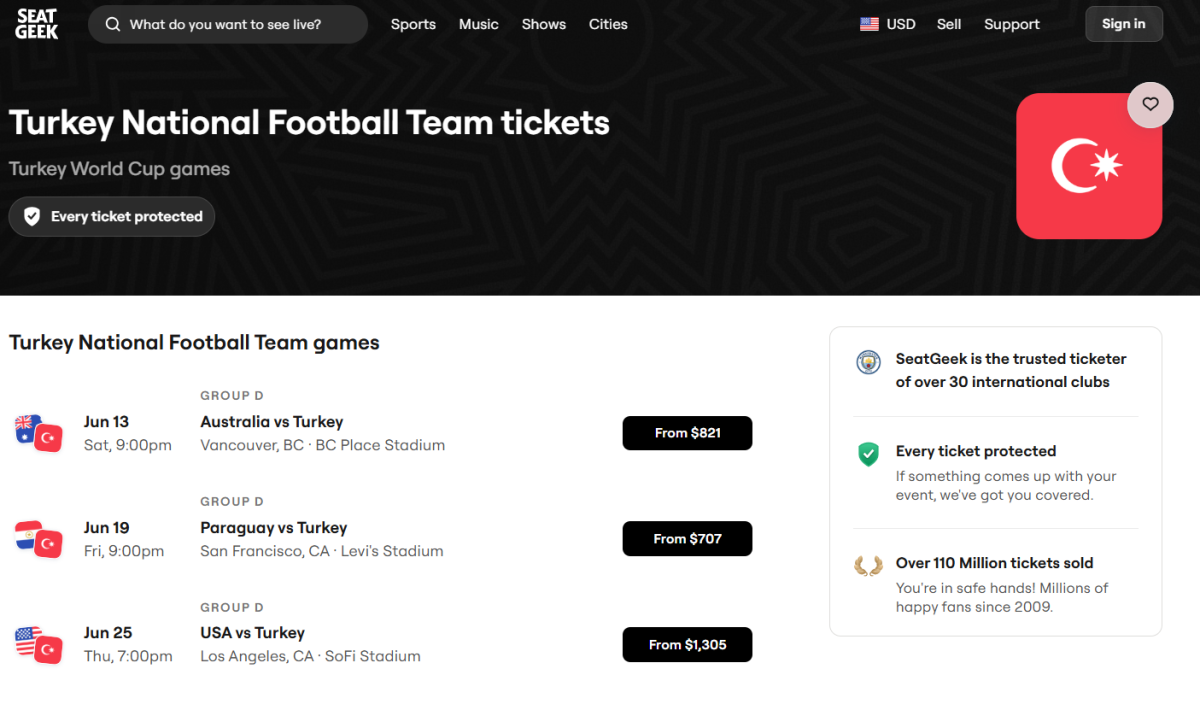1200x704 pixels.
Task: Focus the live event search field
Action: coord(240,24)
